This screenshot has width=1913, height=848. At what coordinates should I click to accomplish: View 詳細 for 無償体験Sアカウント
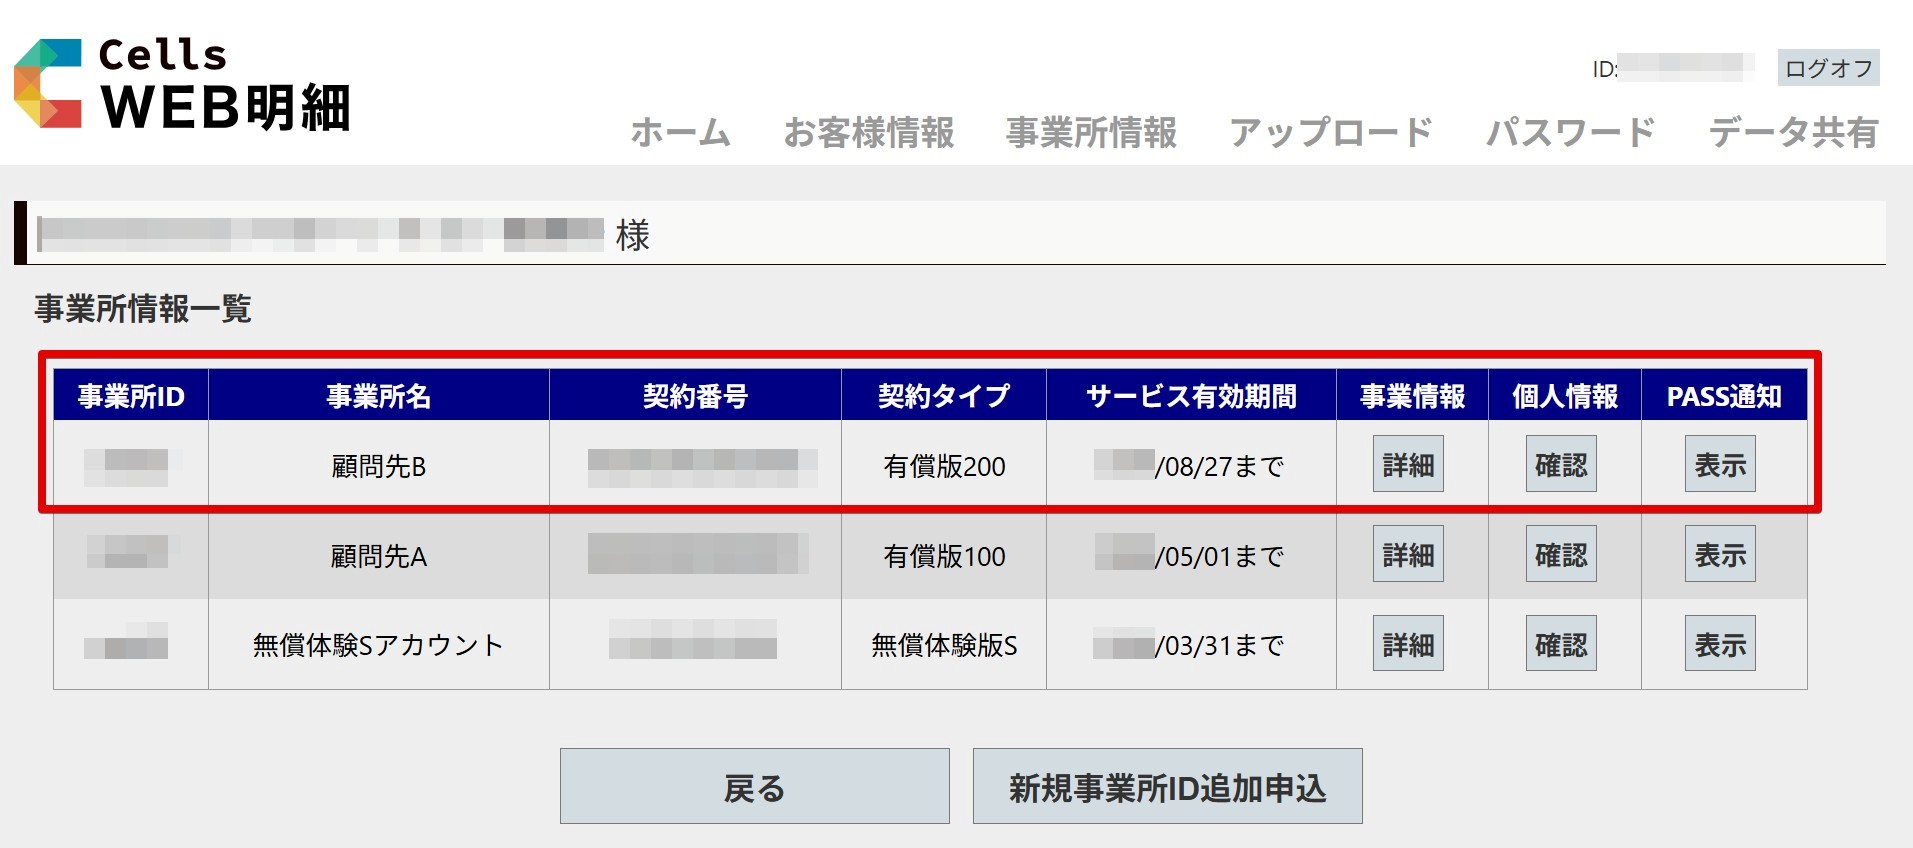[1408, 644]
